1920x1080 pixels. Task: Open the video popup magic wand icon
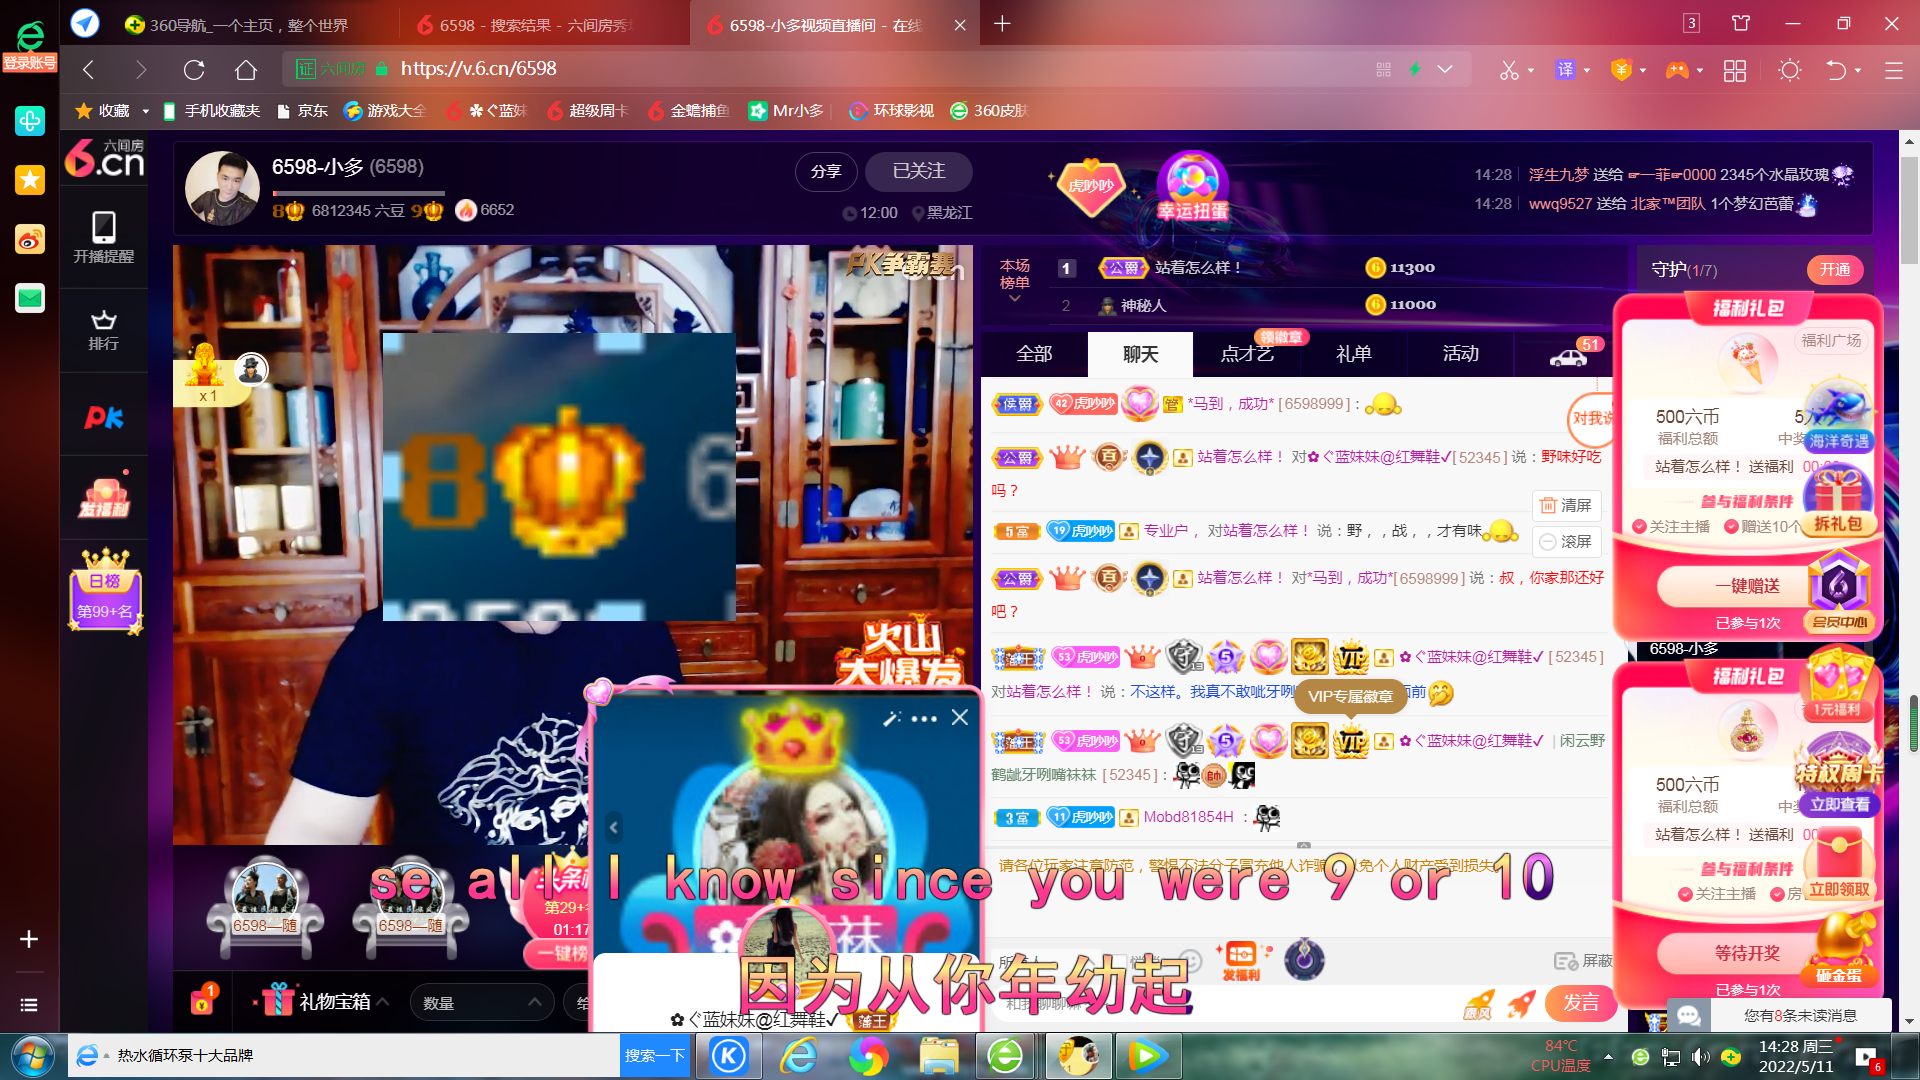[891, 718]
